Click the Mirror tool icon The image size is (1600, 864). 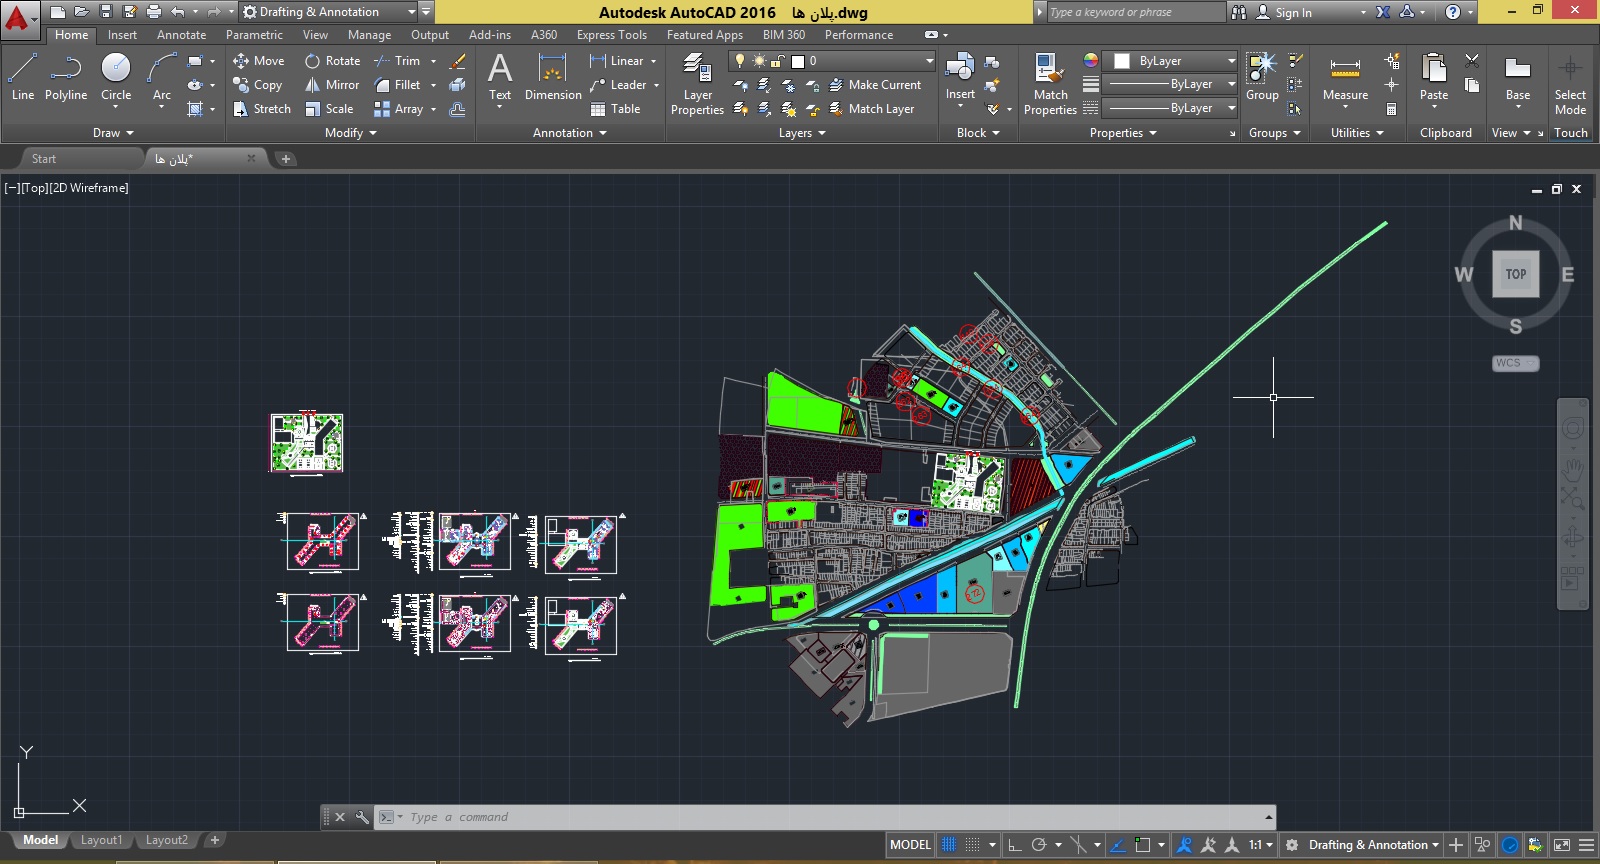point(313,85)
